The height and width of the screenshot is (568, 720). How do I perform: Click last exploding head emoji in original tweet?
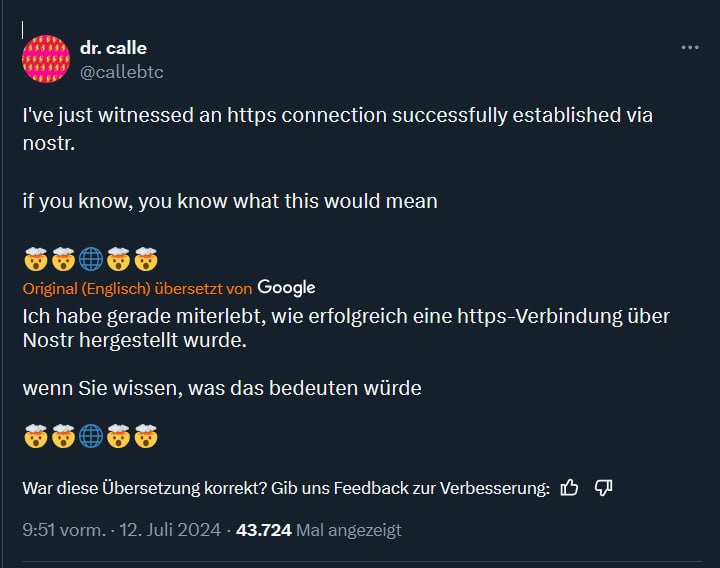(x=146, y=259)
